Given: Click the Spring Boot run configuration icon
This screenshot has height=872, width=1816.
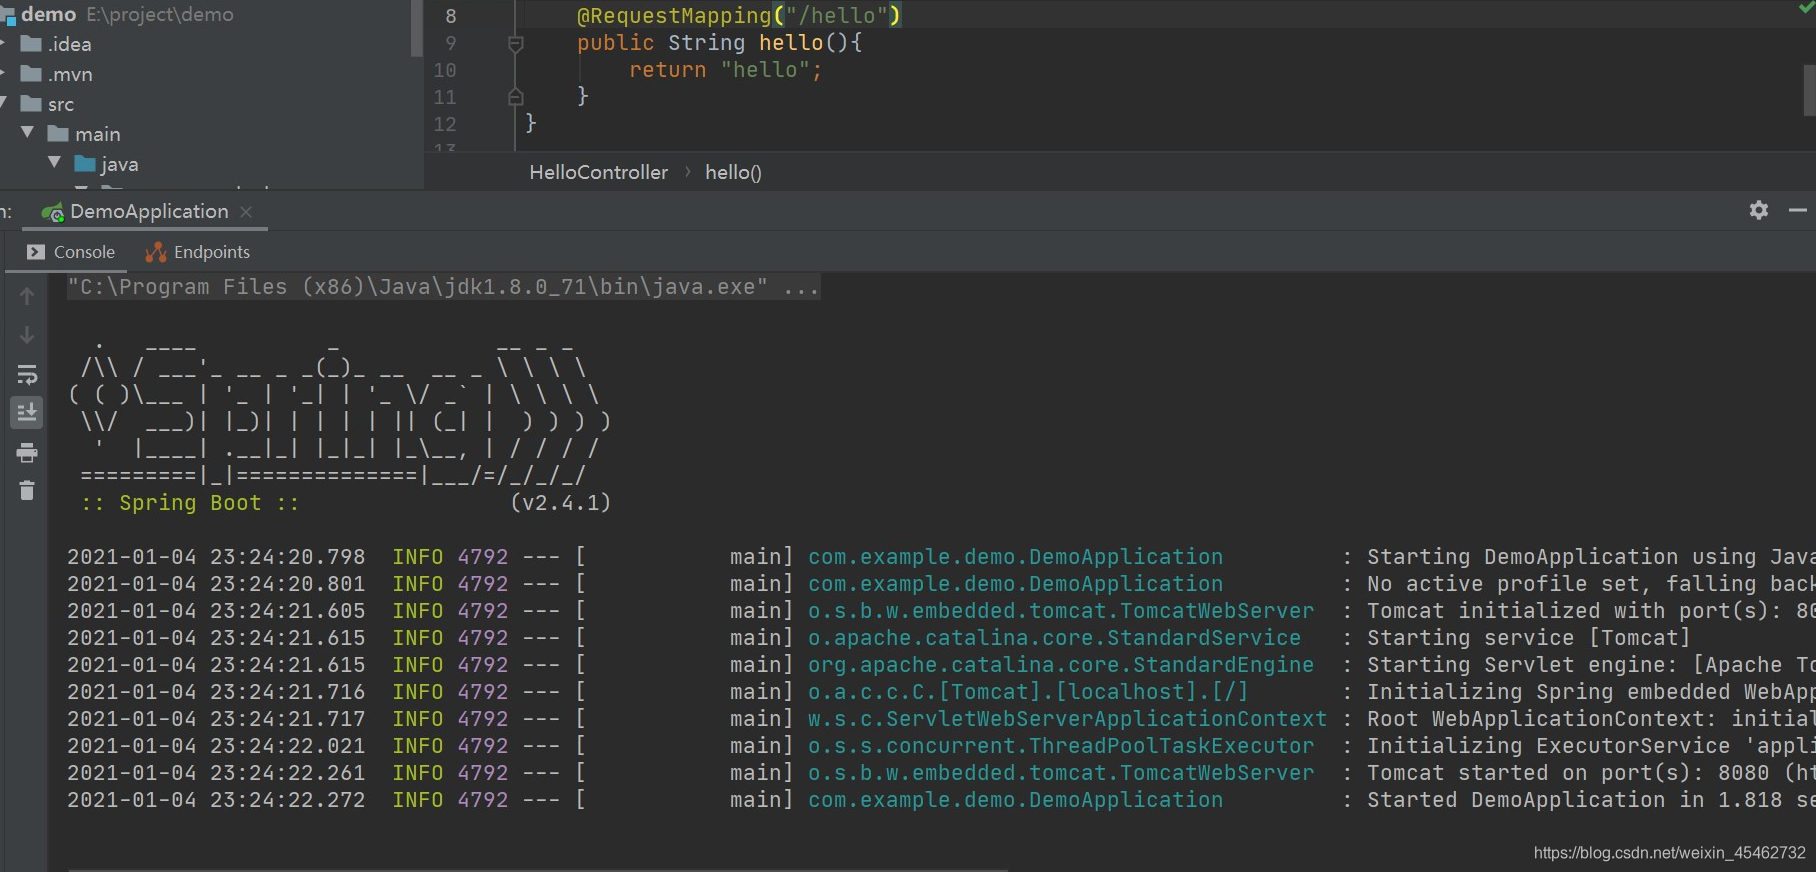Looking at the screenshot, I should pyautogui.click(x=52, y=212).
